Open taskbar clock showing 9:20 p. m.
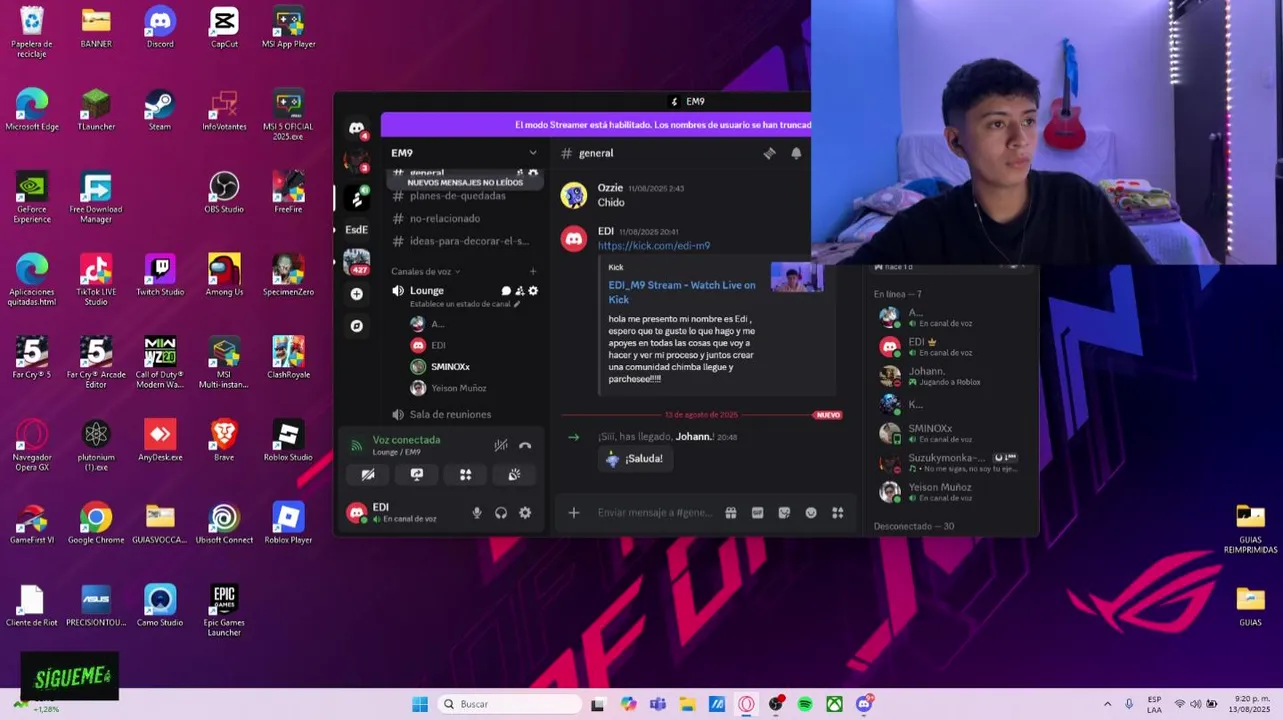The height and width of the screenshot is (720, 1283). coord(1250,704)
